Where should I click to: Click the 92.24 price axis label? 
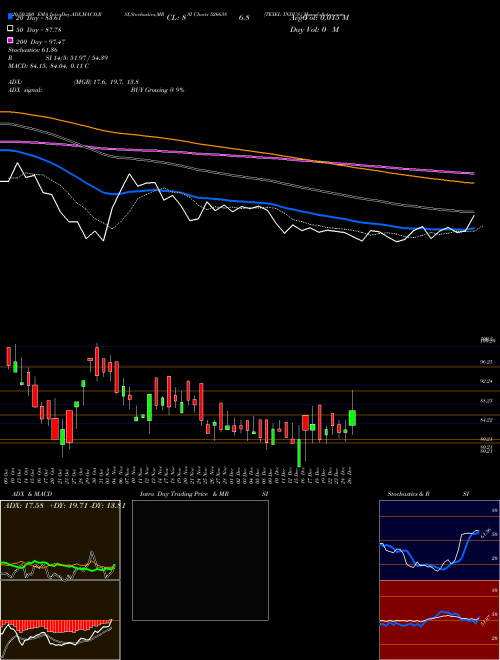click(x=487, y=381)
